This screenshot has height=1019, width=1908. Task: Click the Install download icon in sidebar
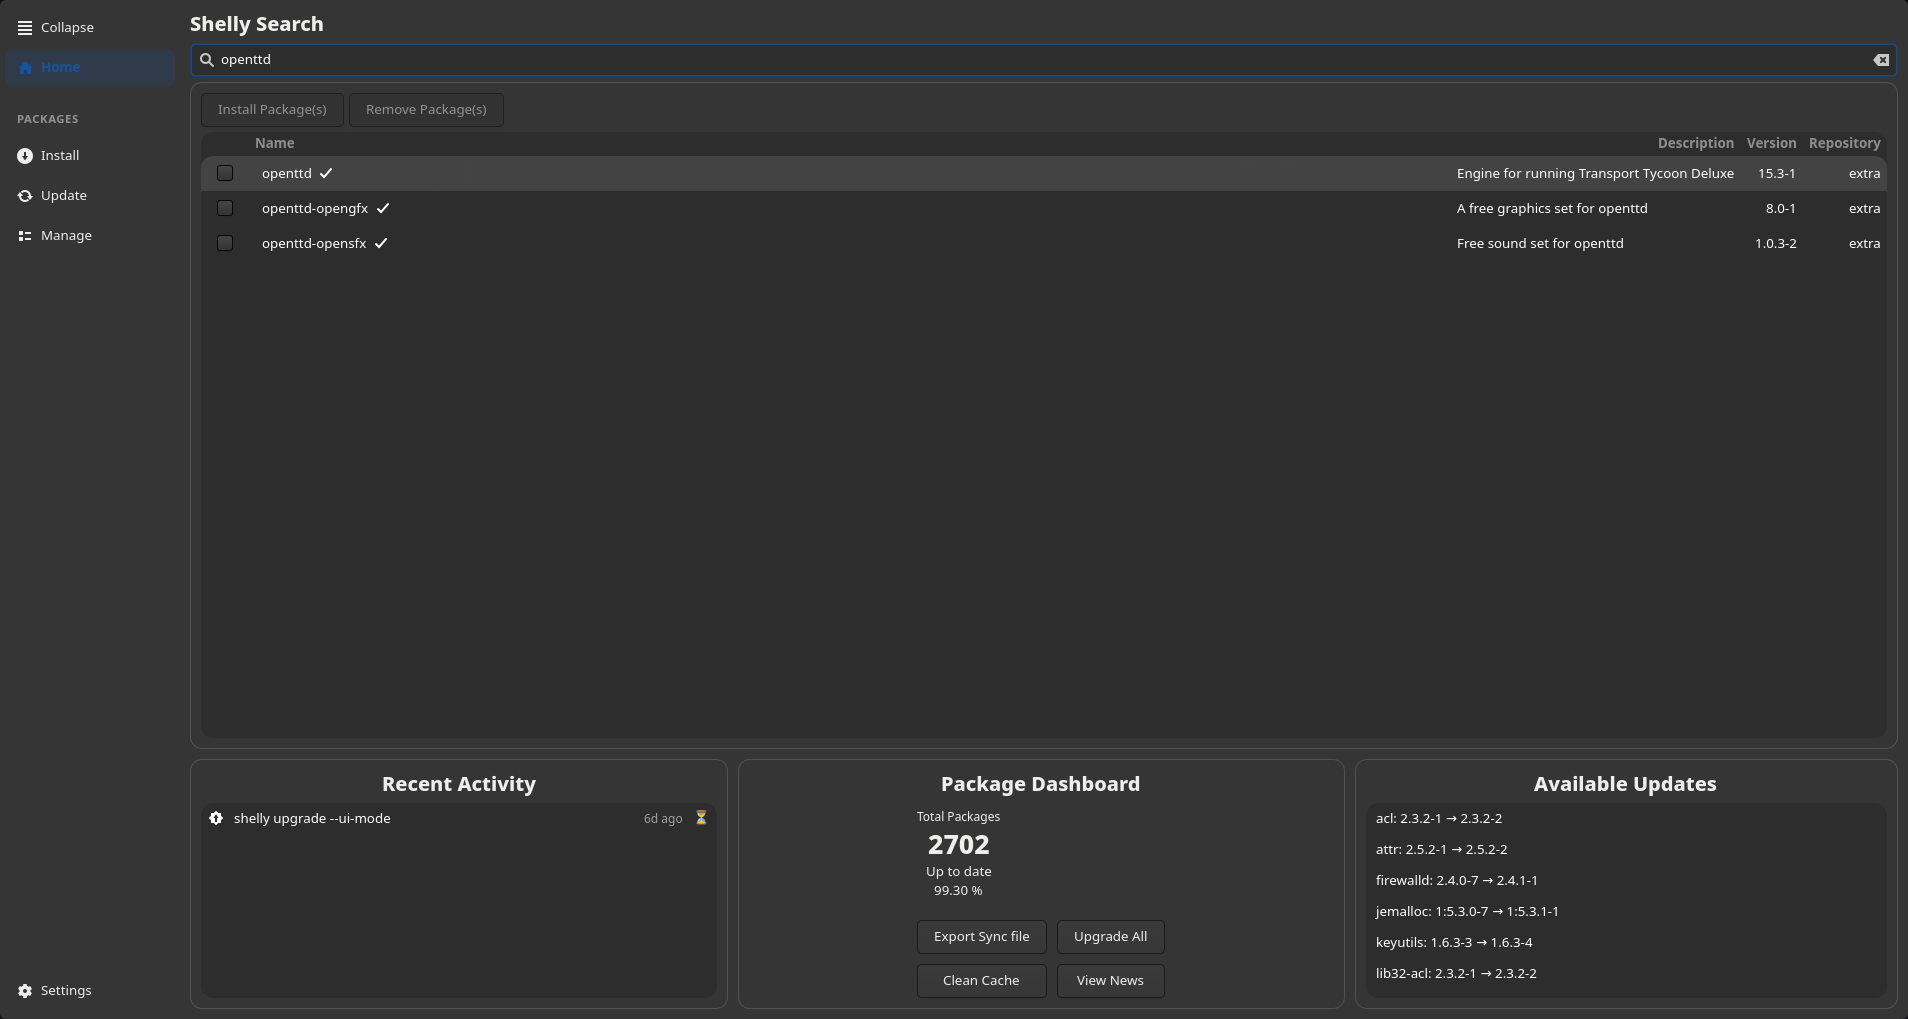pyautogui.click(x=25, y=156)
